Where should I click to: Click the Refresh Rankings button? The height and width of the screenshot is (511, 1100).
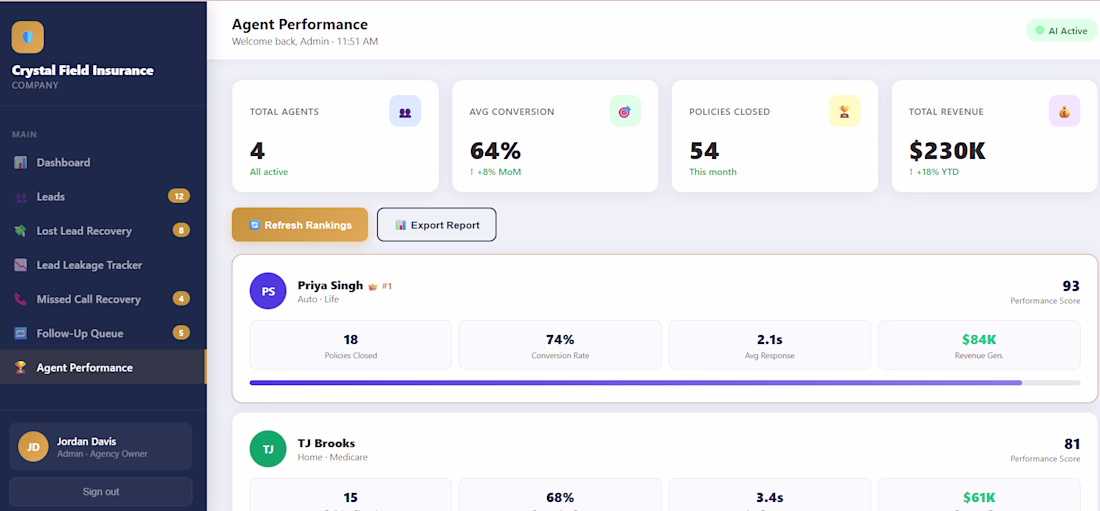[300, 225]
